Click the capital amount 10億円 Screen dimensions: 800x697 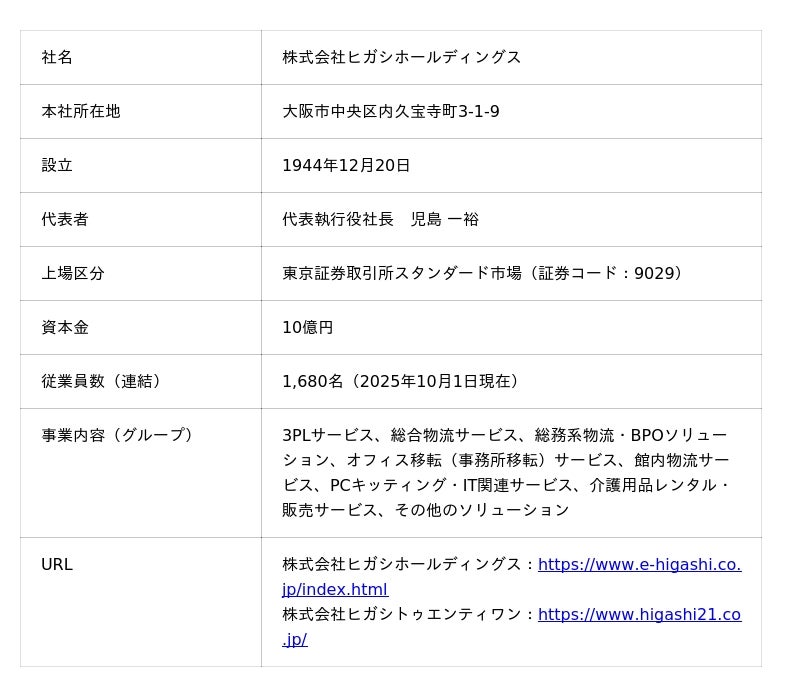click(307, 328)
